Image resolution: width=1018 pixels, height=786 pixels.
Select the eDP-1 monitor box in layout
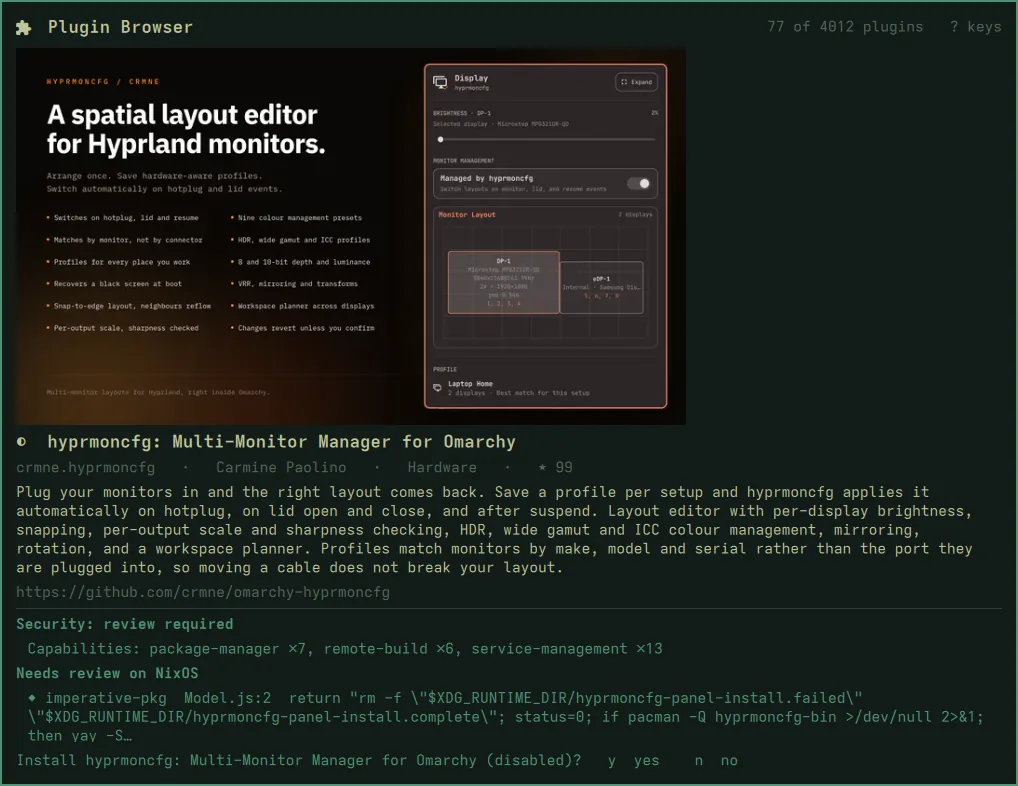point(601,288)
